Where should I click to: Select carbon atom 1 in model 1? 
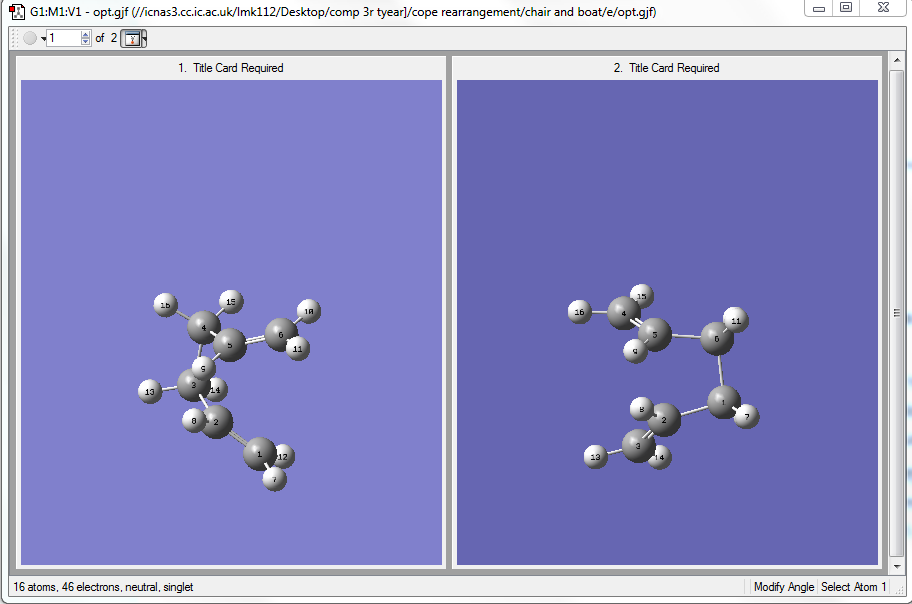tap(259, 454)
